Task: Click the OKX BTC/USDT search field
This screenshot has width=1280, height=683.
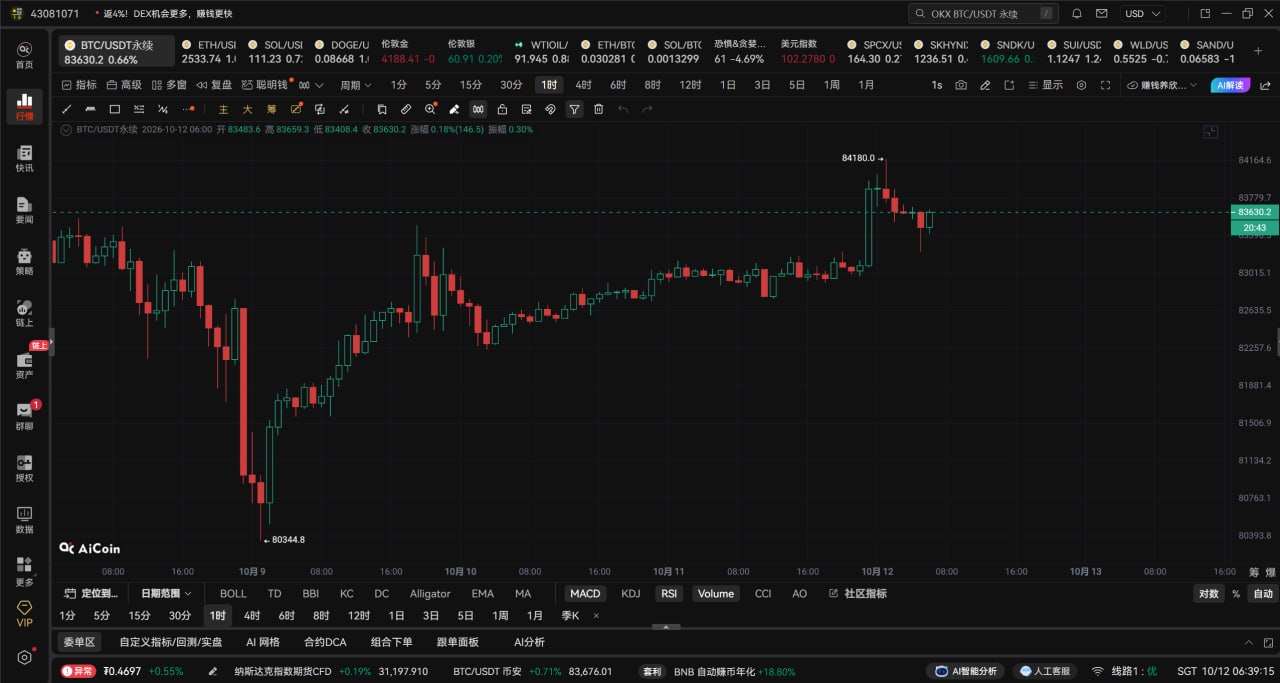Action: [983, 14]
